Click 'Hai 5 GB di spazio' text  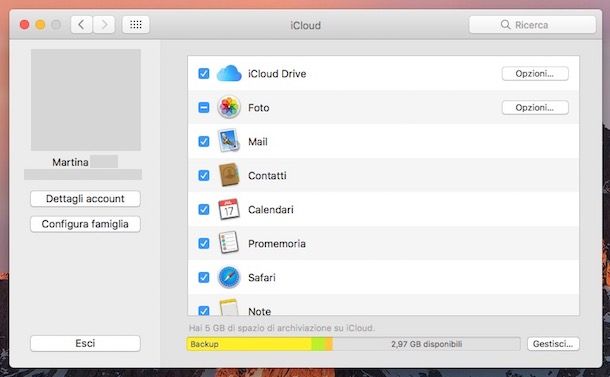[x=282, y=328]
